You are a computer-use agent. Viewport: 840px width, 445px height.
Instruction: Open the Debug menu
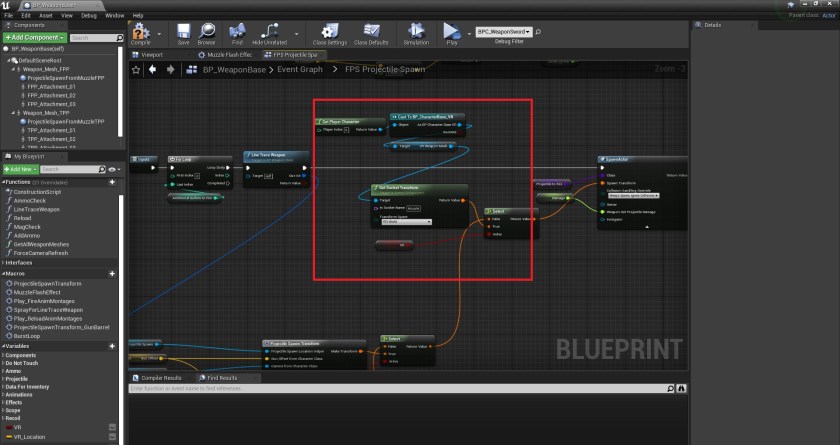click(x=88, y=16)
